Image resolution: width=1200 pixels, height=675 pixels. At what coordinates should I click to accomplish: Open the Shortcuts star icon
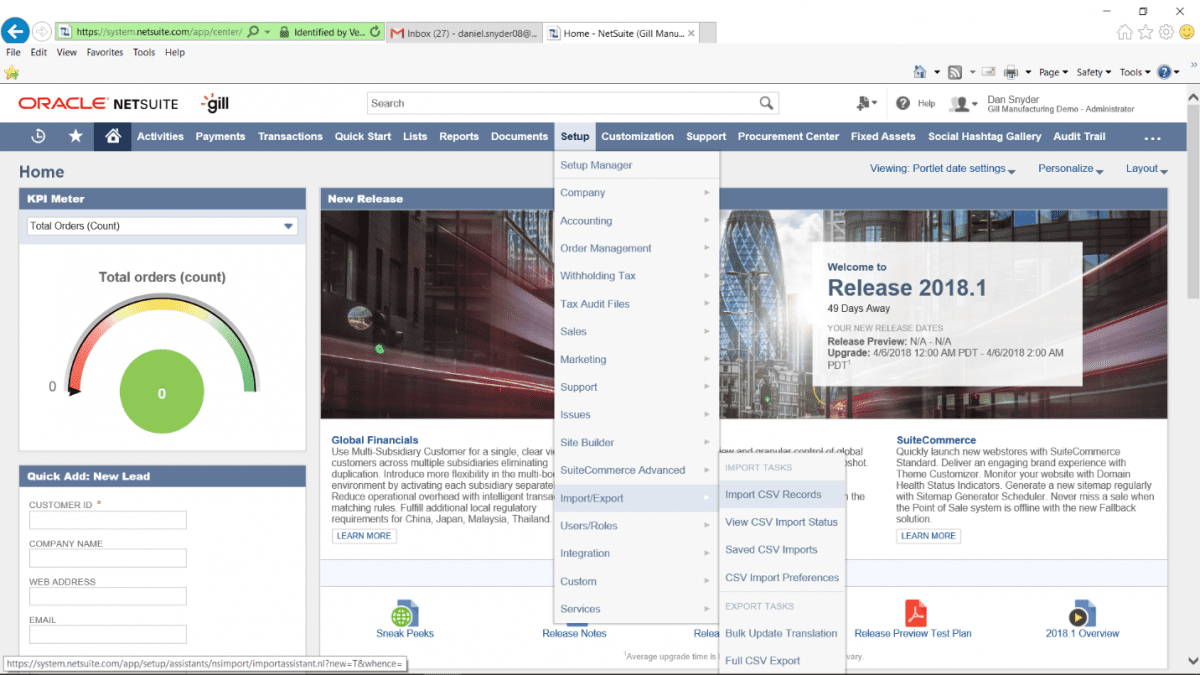75,136
